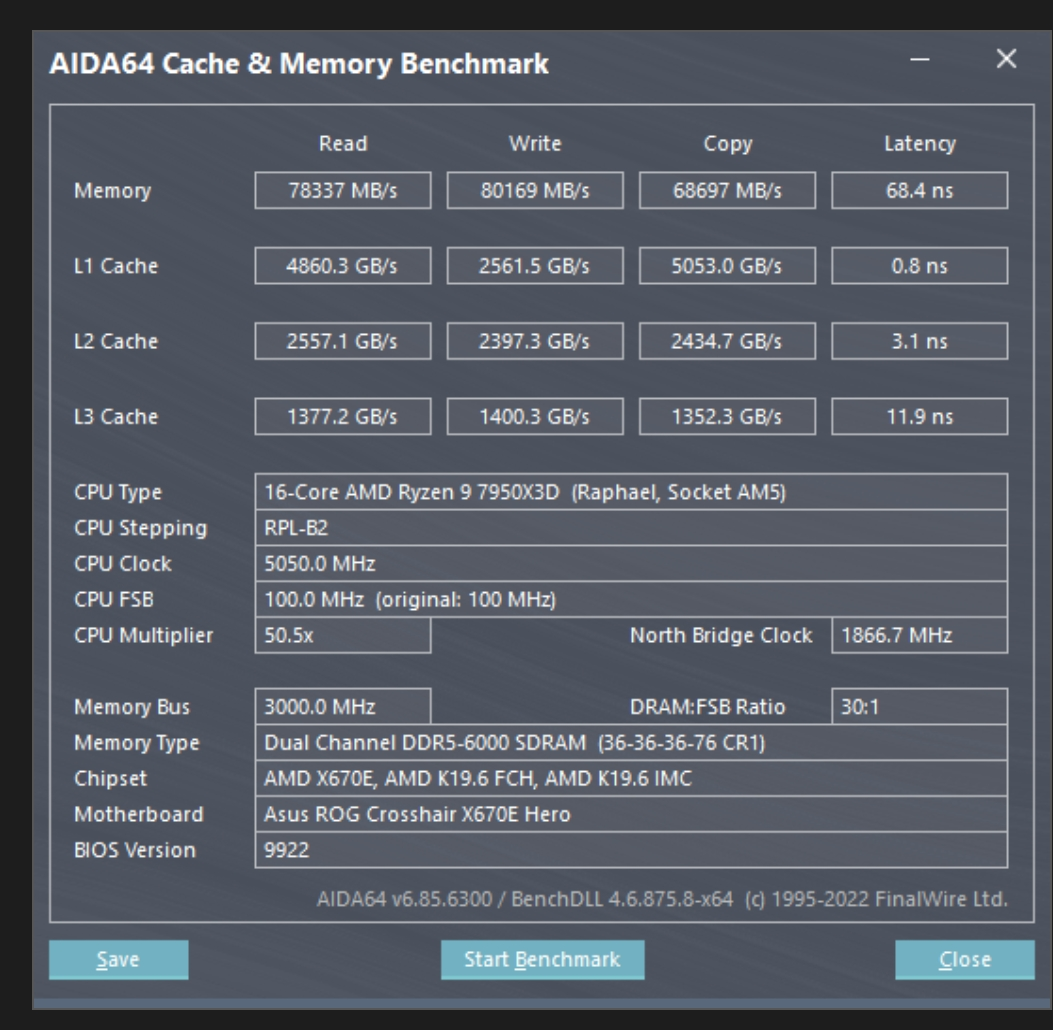Image resolution: width=1053 pixels, height=1030 pixels.
Task: Click the CPU Clock field 5050.0 MHz
Action: point(631,563)
